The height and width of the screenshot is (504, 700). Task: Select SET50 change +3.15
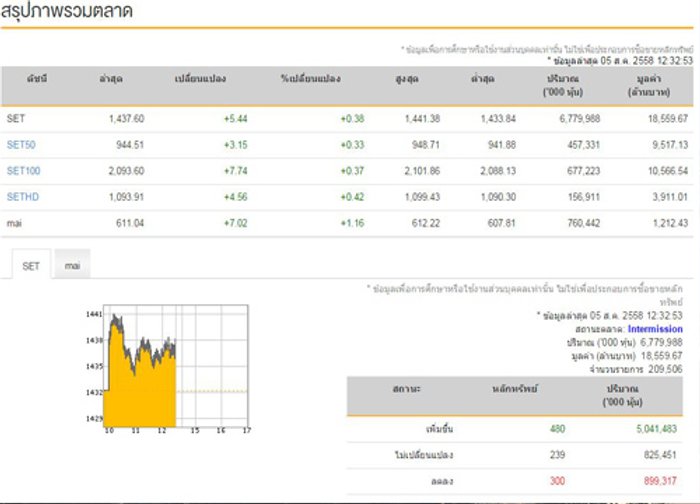235,145
